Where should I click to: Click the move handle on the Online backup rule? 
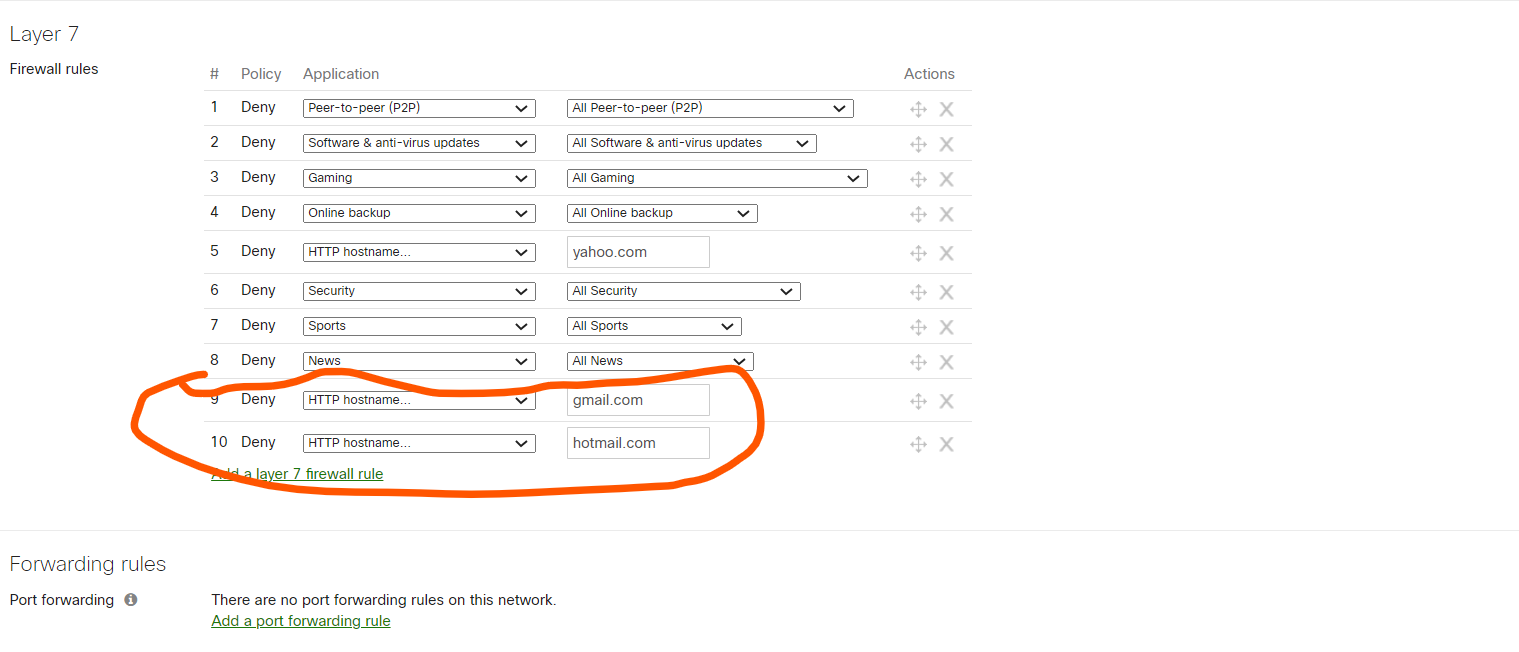coord(918,213)
